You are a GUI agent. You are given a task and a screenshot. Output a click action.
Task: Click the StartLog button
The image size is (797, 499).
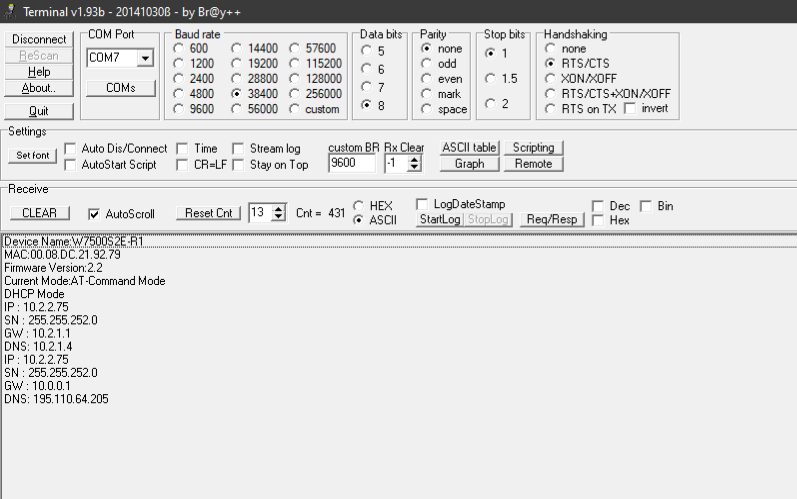coord(440,220)
